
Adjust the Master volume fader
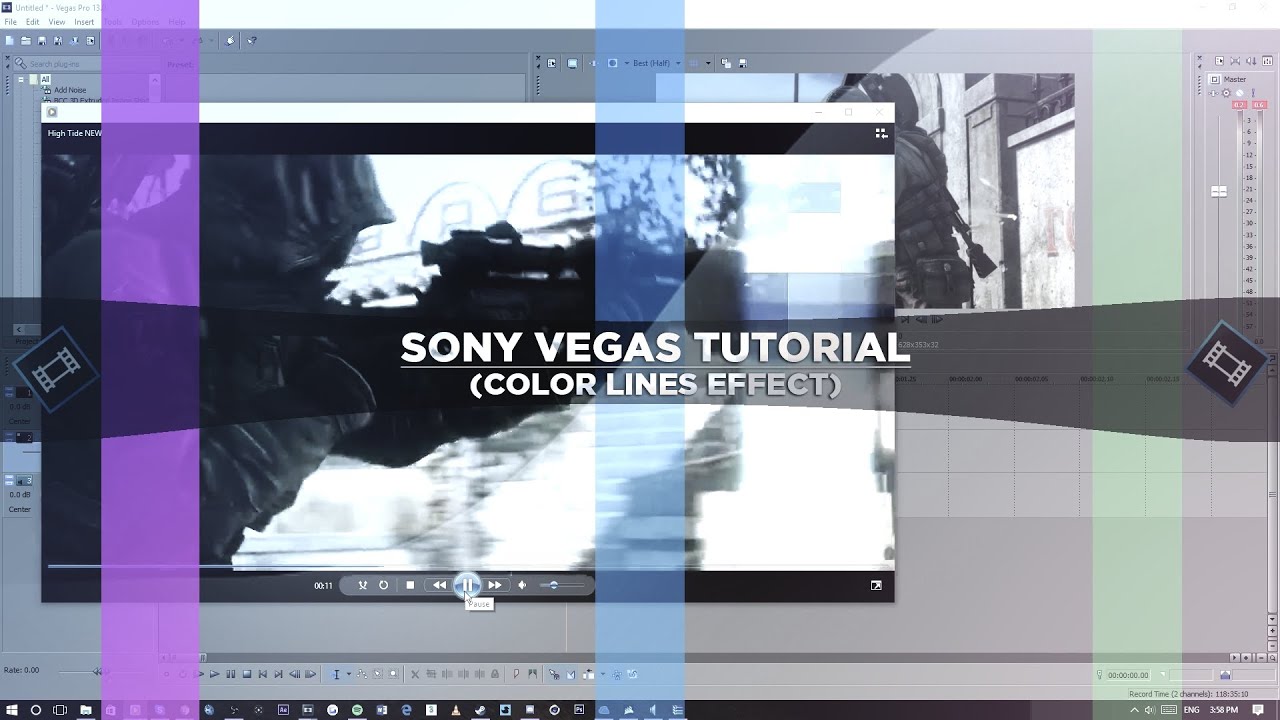coord(1219,191)
